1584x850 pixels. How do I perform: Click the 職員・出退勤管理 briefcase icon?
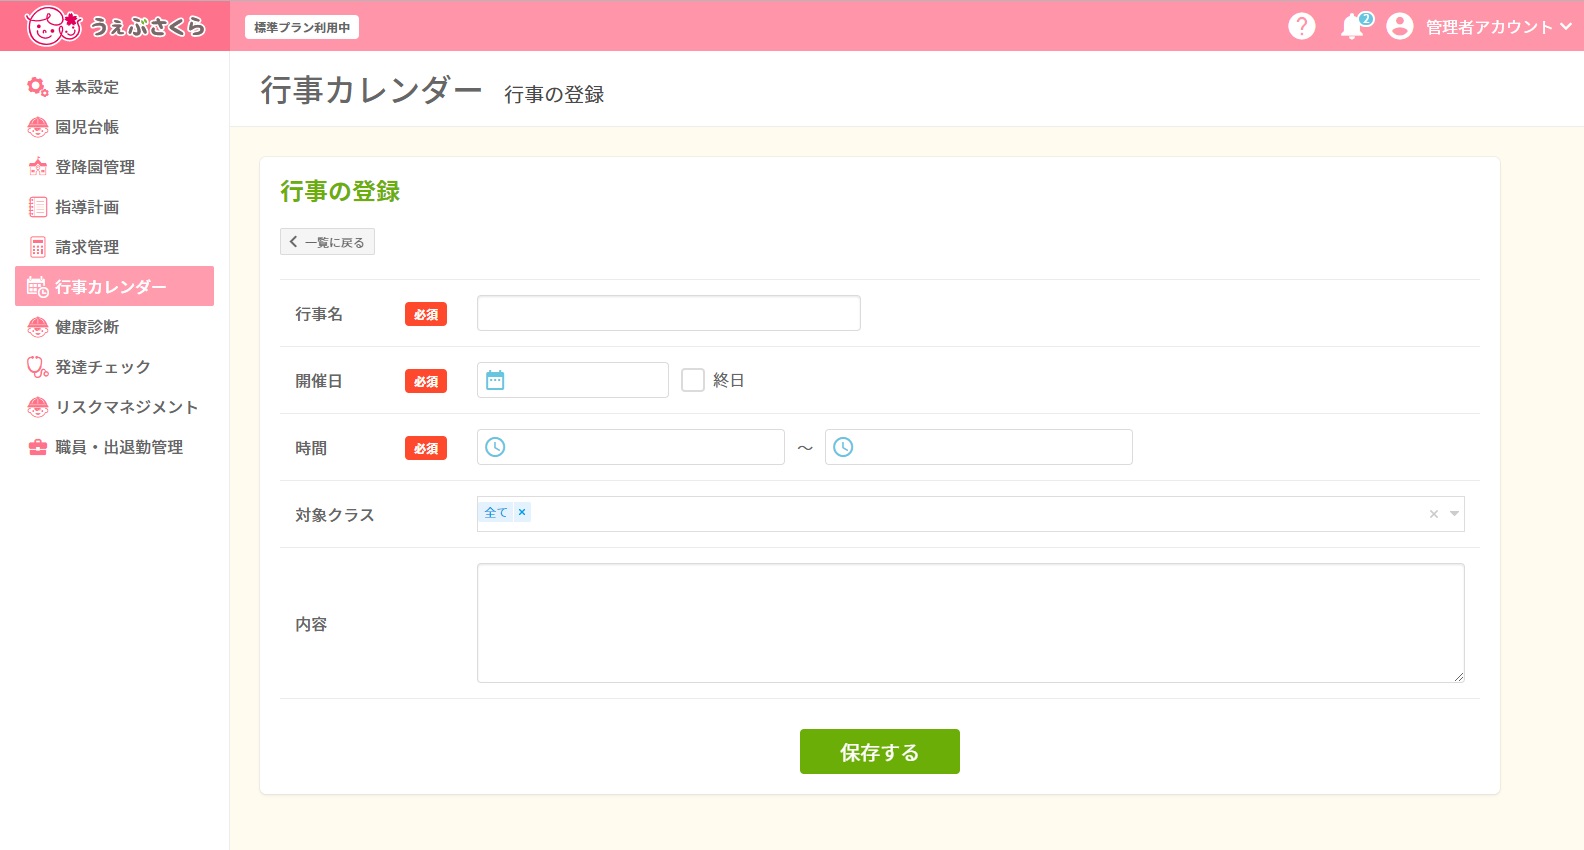38,447
